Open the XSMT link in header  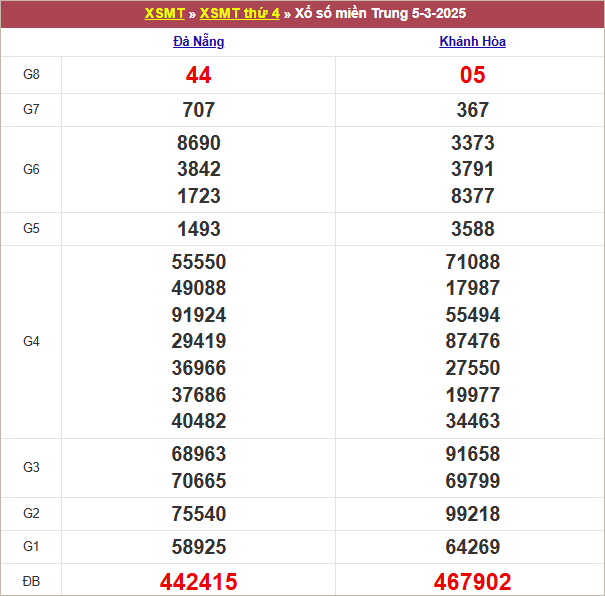pyautogui.click(x=165, y=14)
